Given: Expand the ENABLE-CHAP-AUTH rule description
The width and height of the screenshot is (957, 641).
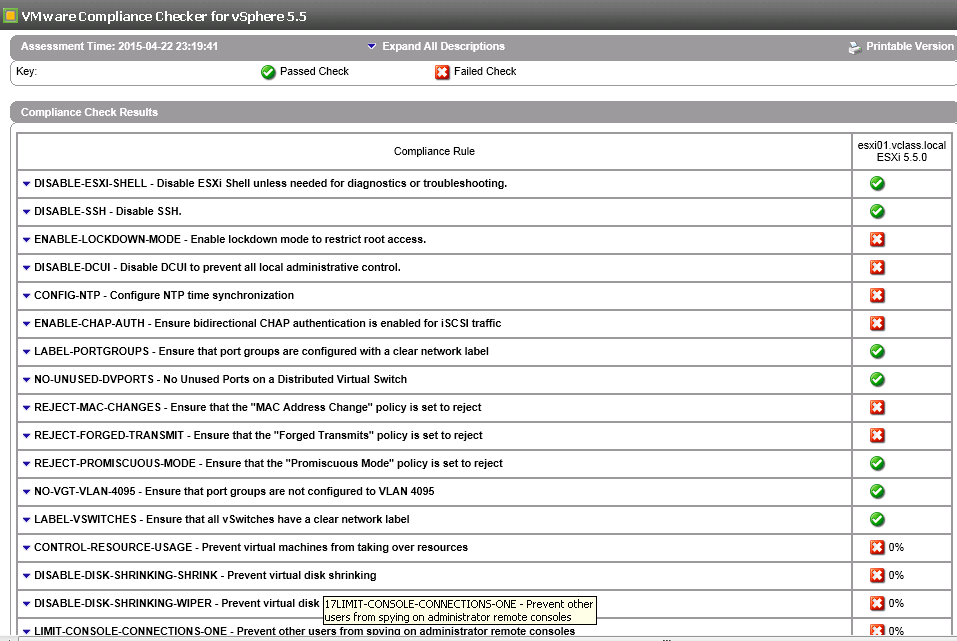Looking at the screenshot, I should [26, 324].
